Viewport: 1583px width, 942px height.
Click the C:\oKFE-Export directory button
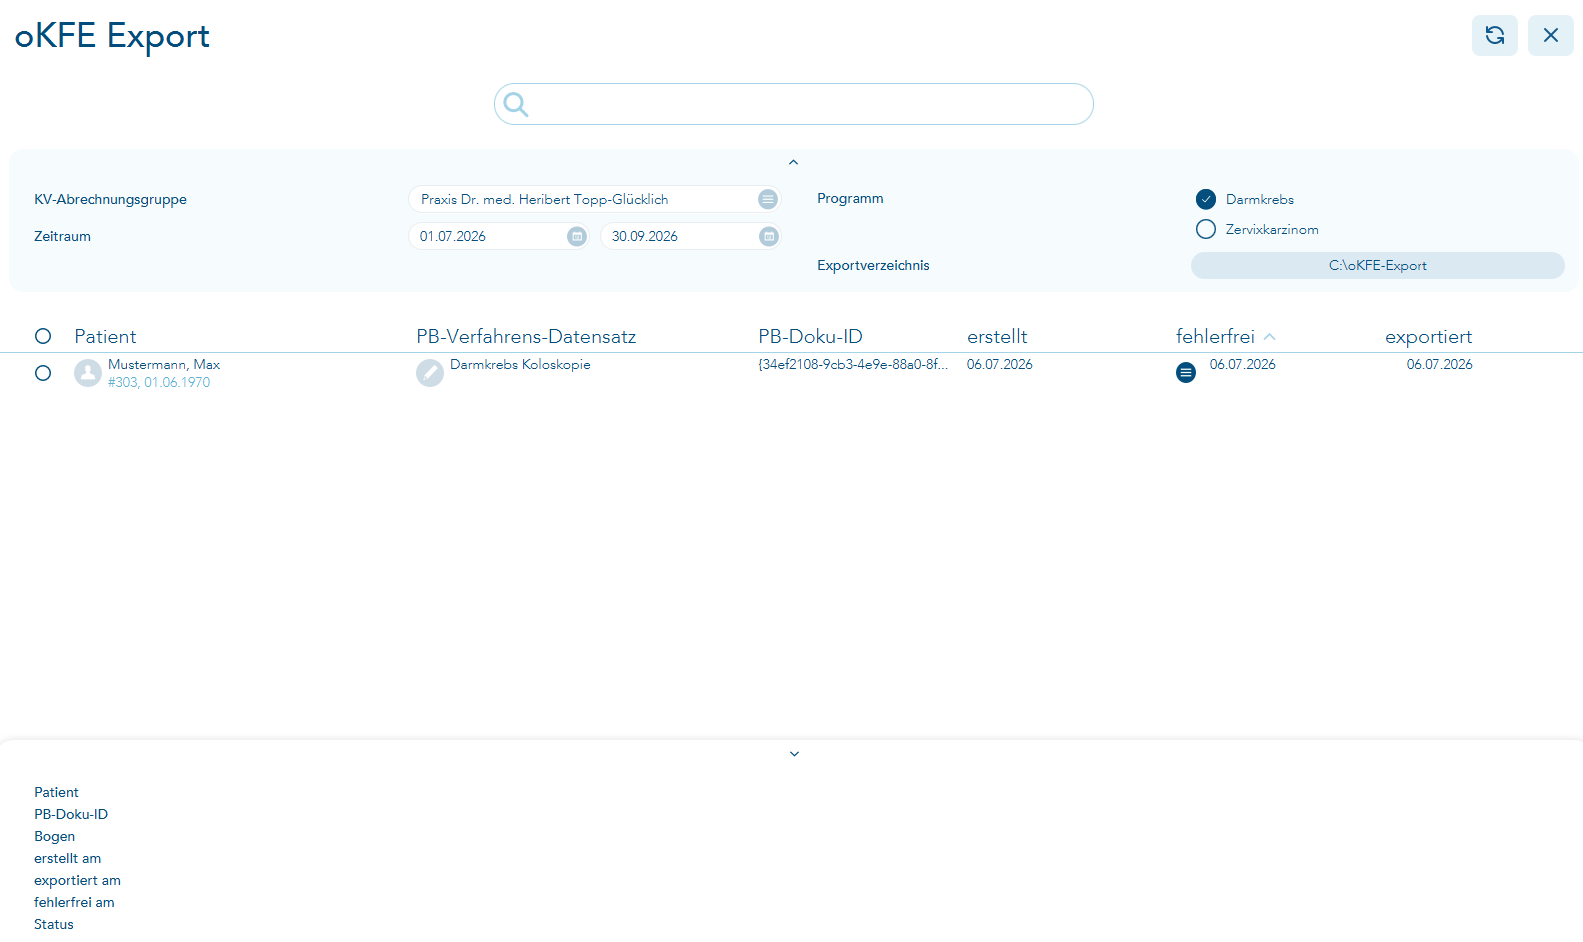1377,265
